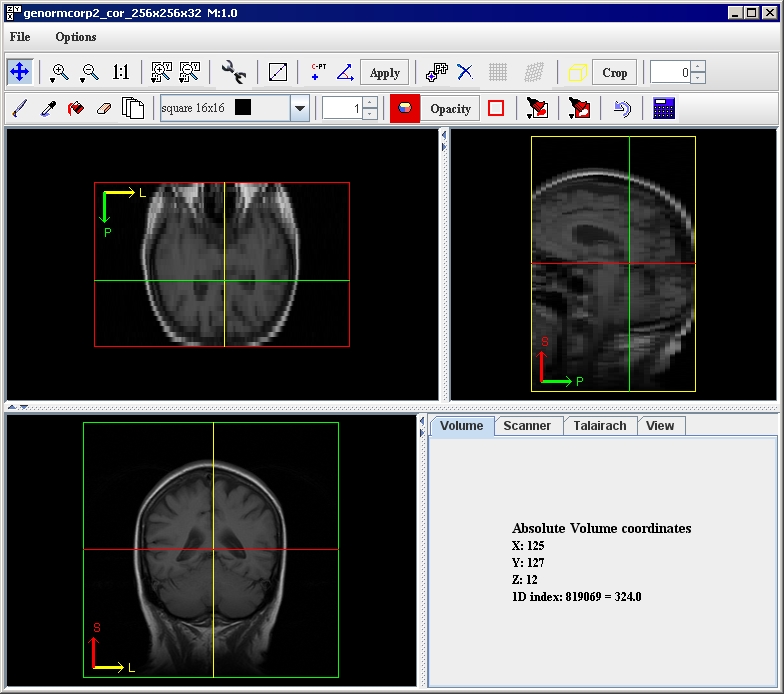Click the magnifier zoom in icon
This screenshot has height=694, width=784.
60,72
